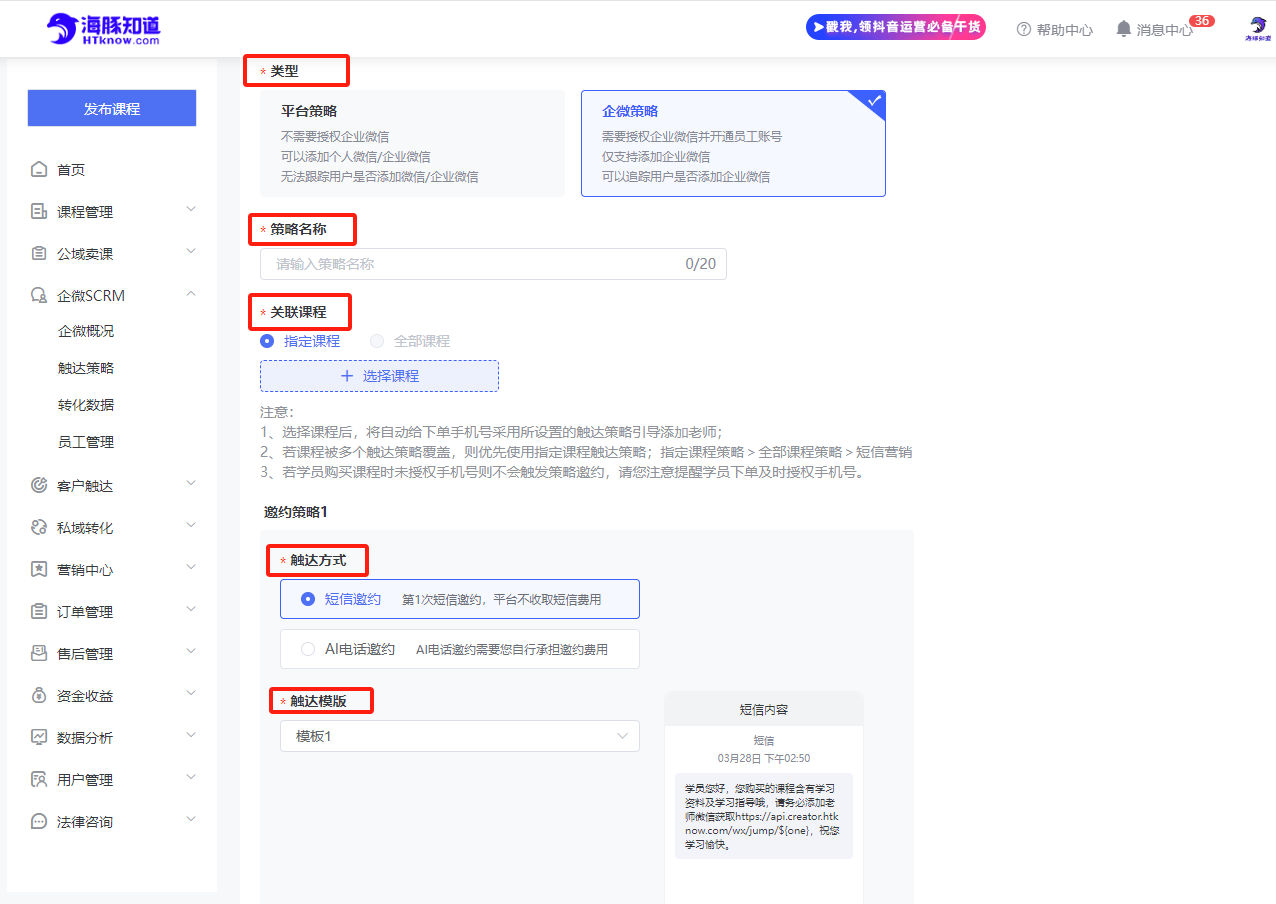Select the 平台策略 type card
This screenshot has width=1276, height=904.
(412, 144)
